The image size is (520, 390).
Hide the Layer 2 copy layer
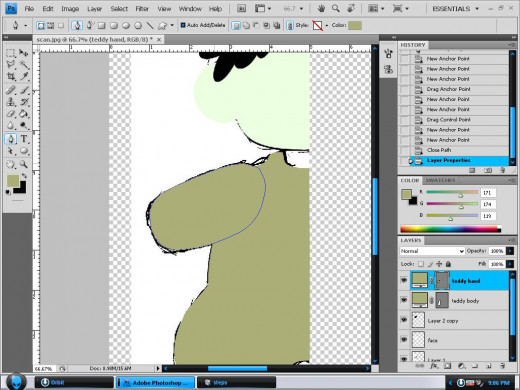[404, 320]
